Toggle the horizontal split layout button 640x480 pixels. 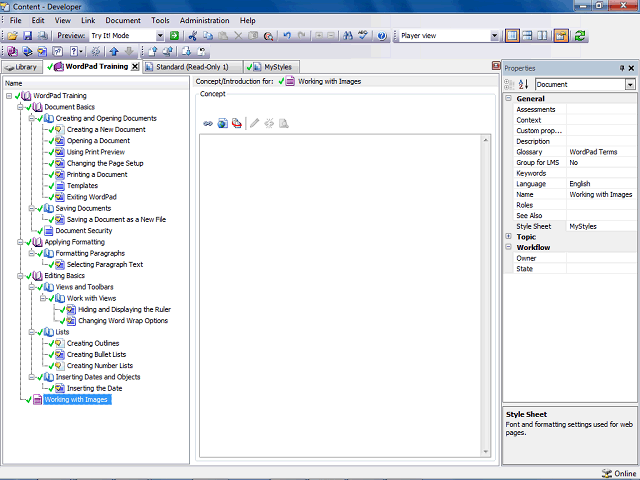tap(527, 36)
